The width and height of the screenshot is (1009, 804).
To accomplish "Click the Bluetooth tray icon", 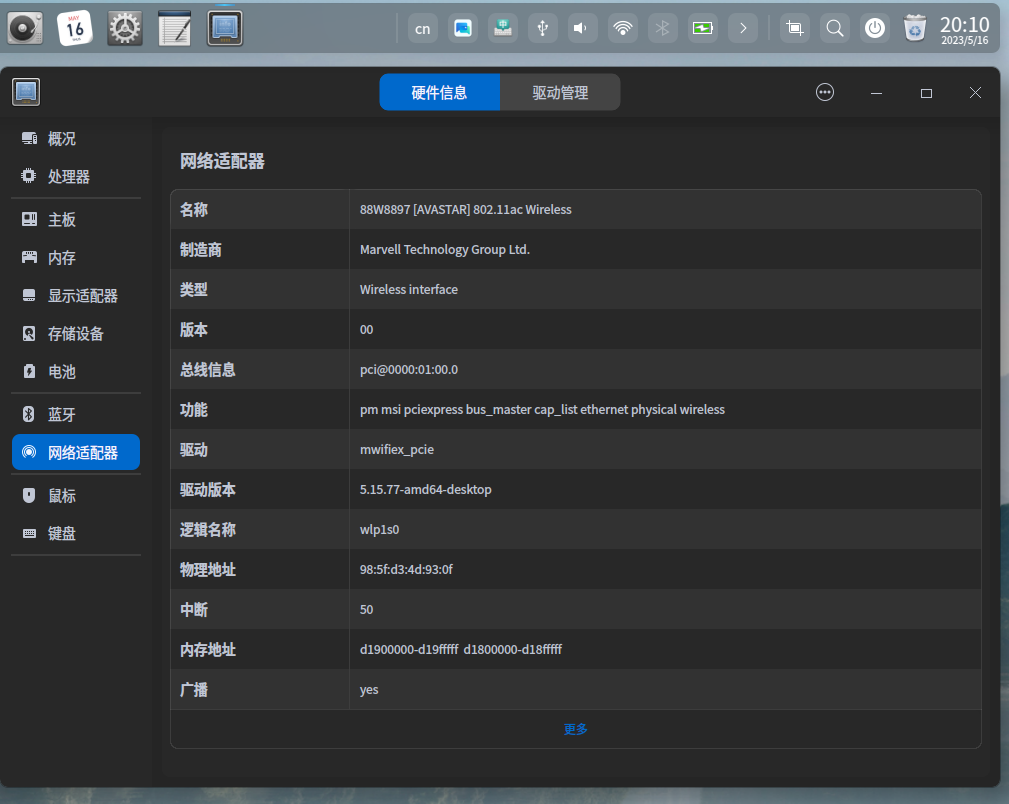I will [x=663, y=28].
